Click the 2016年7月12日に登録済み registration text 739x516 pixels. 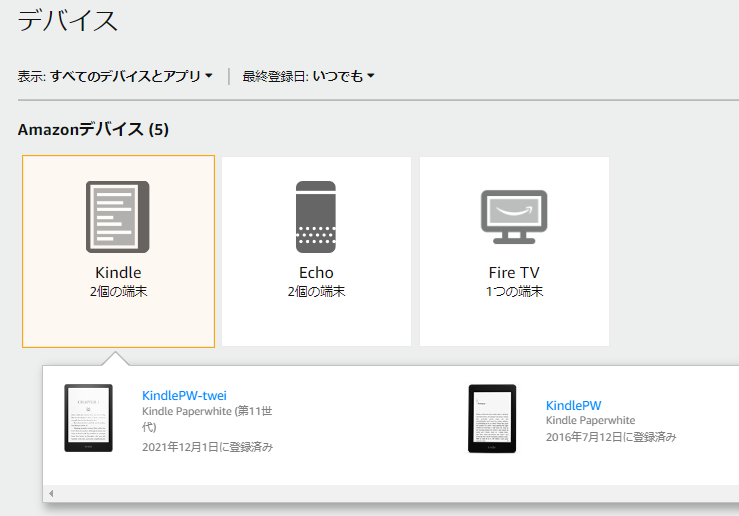coord(611,437)
